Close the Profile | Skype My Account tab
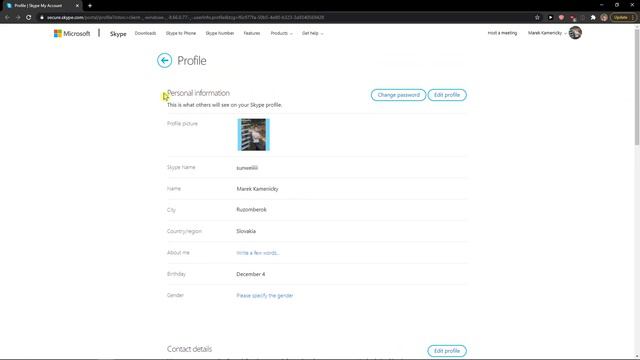This screenshot has width=640, height=360. 77,6
